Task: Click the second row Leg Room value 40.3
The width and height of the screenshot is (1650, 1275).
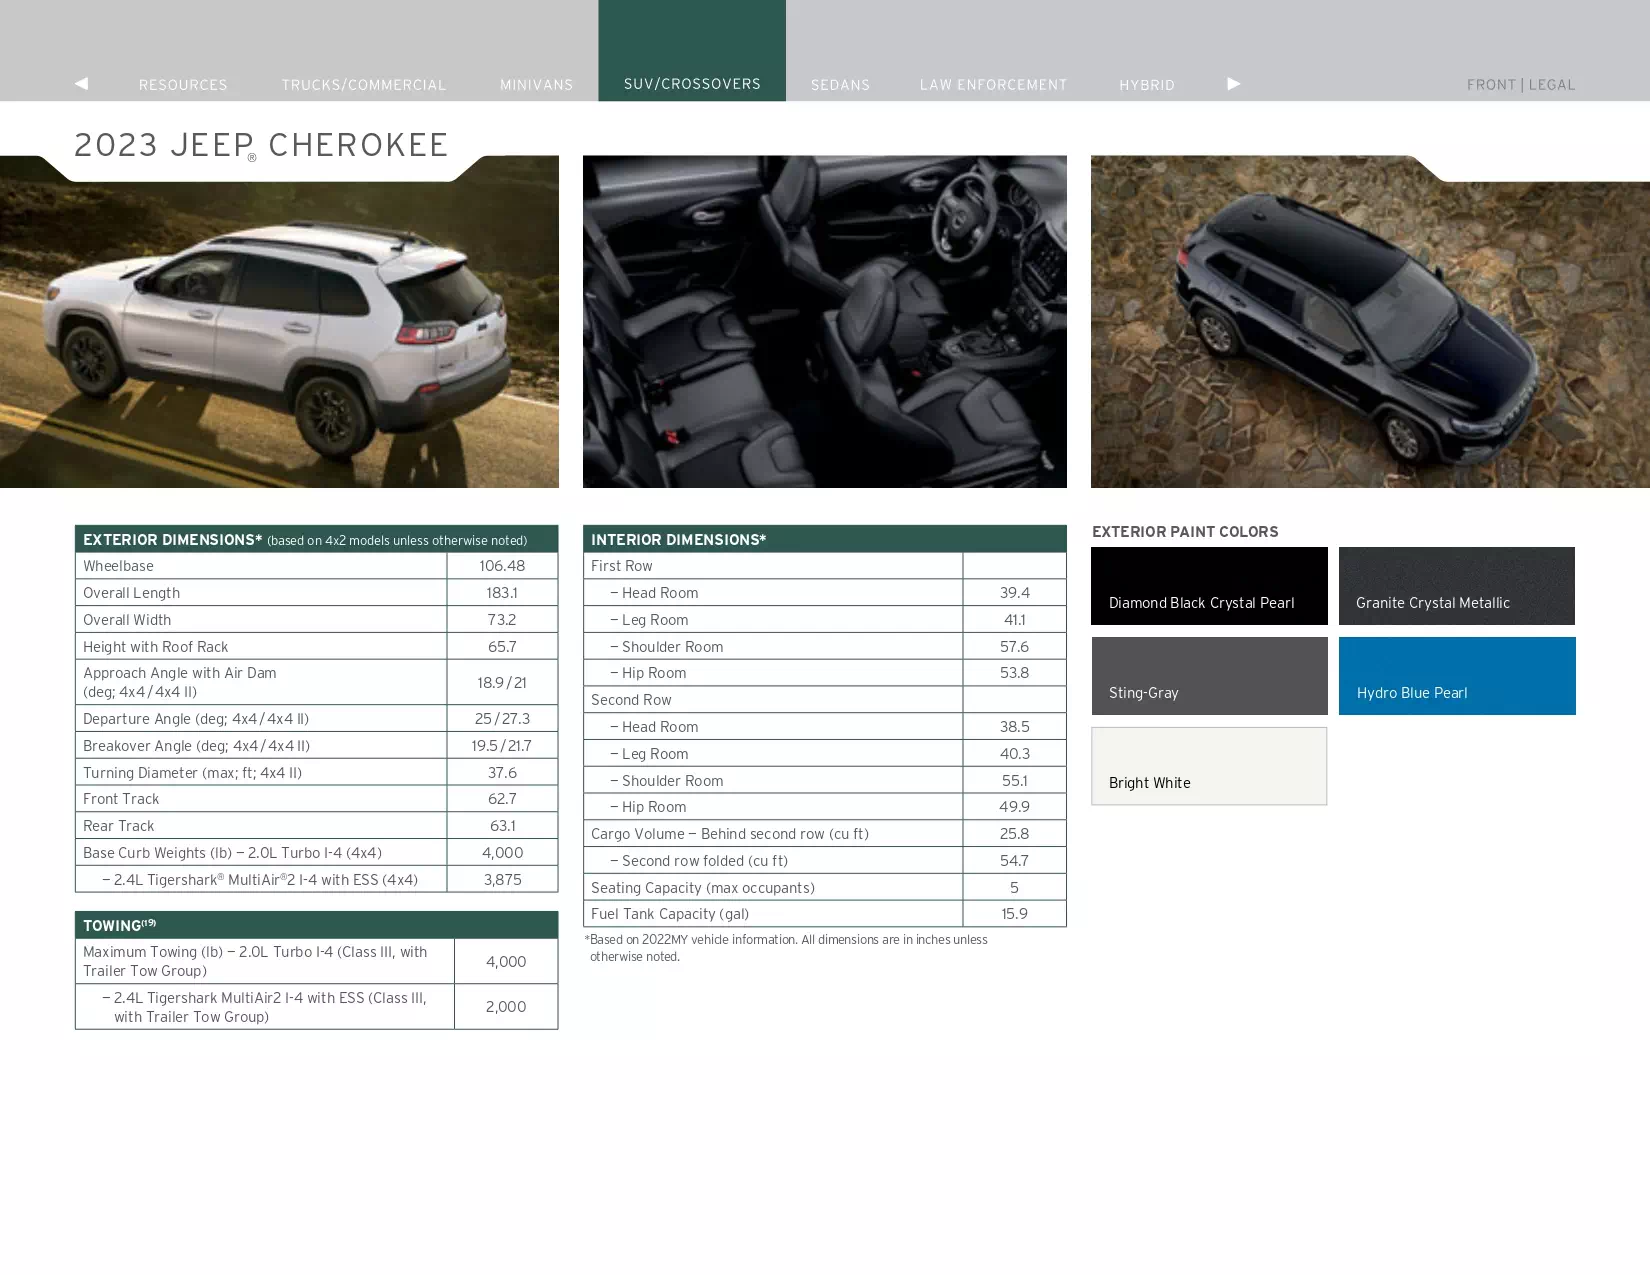Action: [x=1014, y=754]
